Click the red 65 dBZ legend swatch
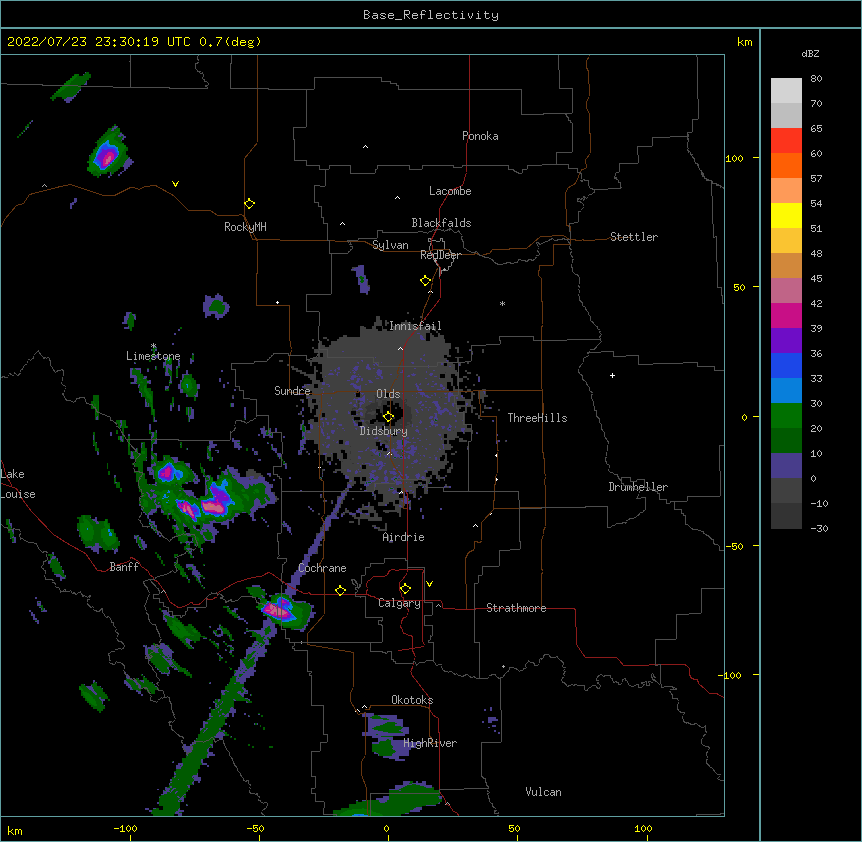862x842 pixels. click(x=786, y=141)
